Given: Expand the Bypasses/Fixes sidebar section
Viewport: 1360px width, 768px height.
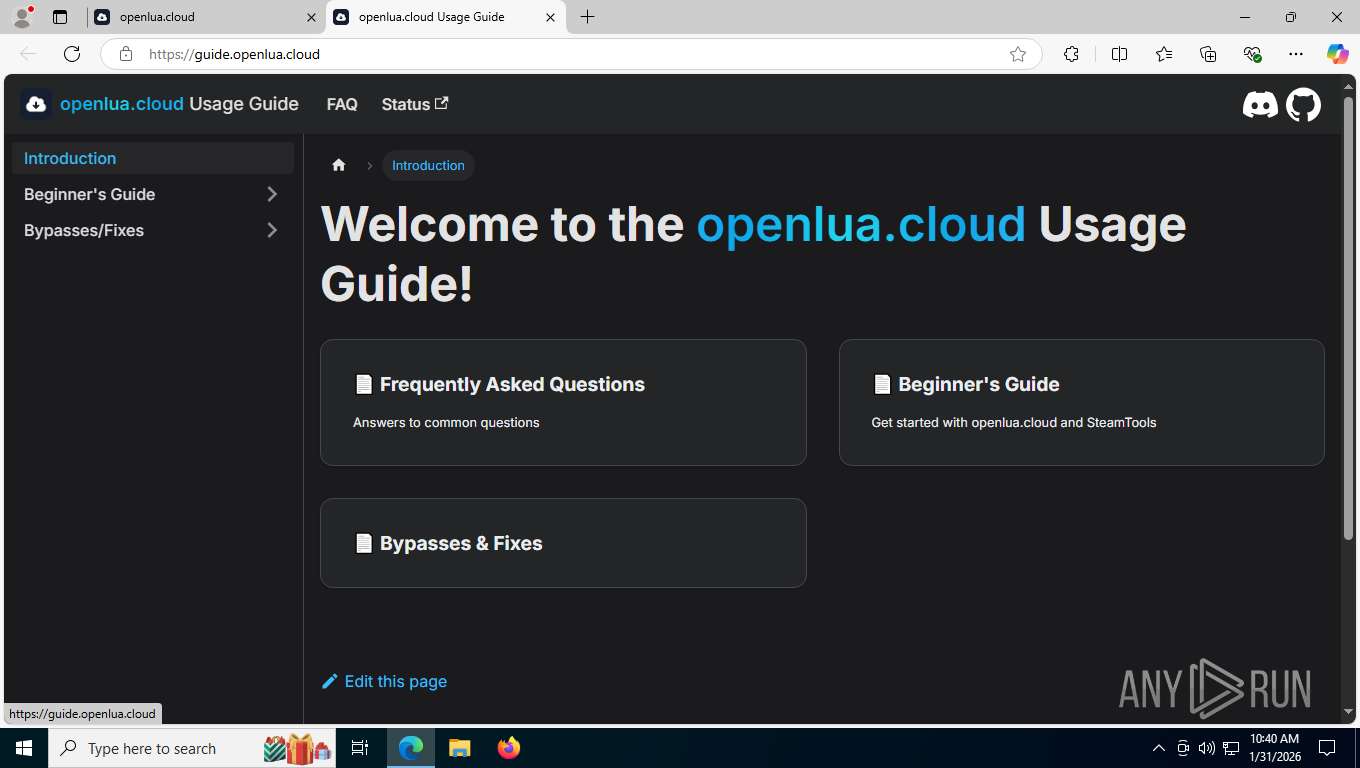Looking at the screenshot, I should point(272,230).
